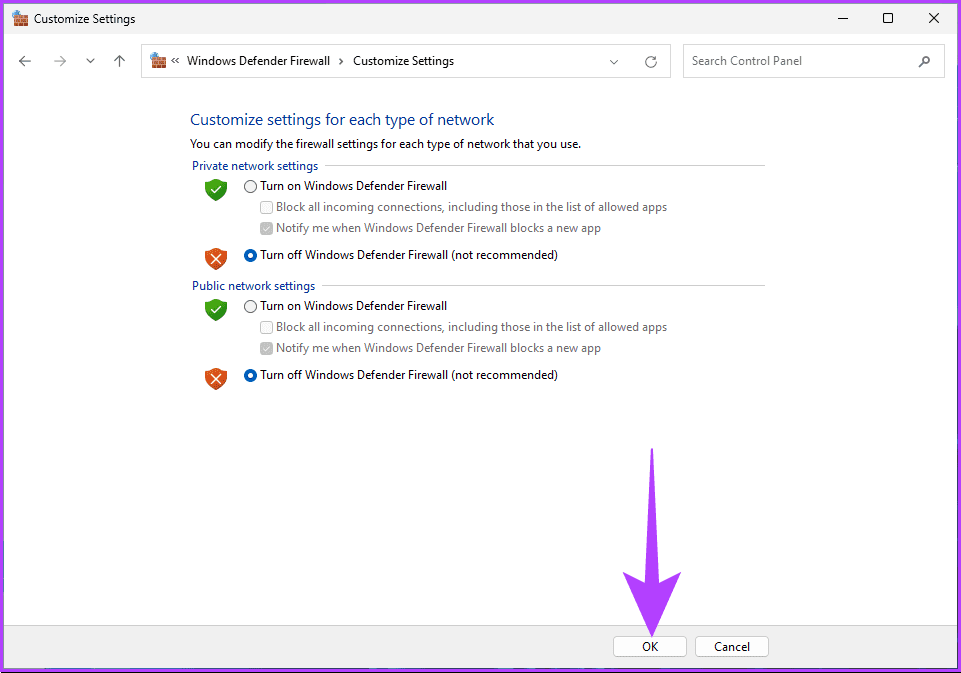Image resolution: width=961 pixels, height=673 pixels.
Task: Click green shield icon under Private network
Action: point(216,189)
